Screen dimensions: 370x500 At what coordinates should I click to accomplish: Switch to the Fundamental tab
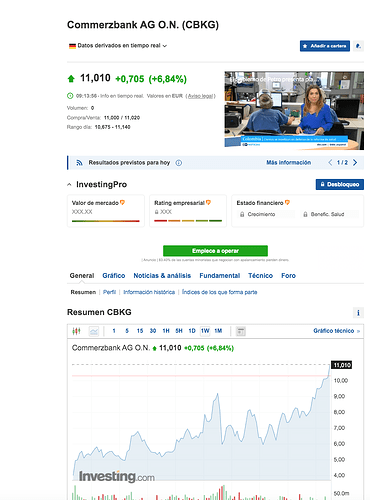(220, 276)
